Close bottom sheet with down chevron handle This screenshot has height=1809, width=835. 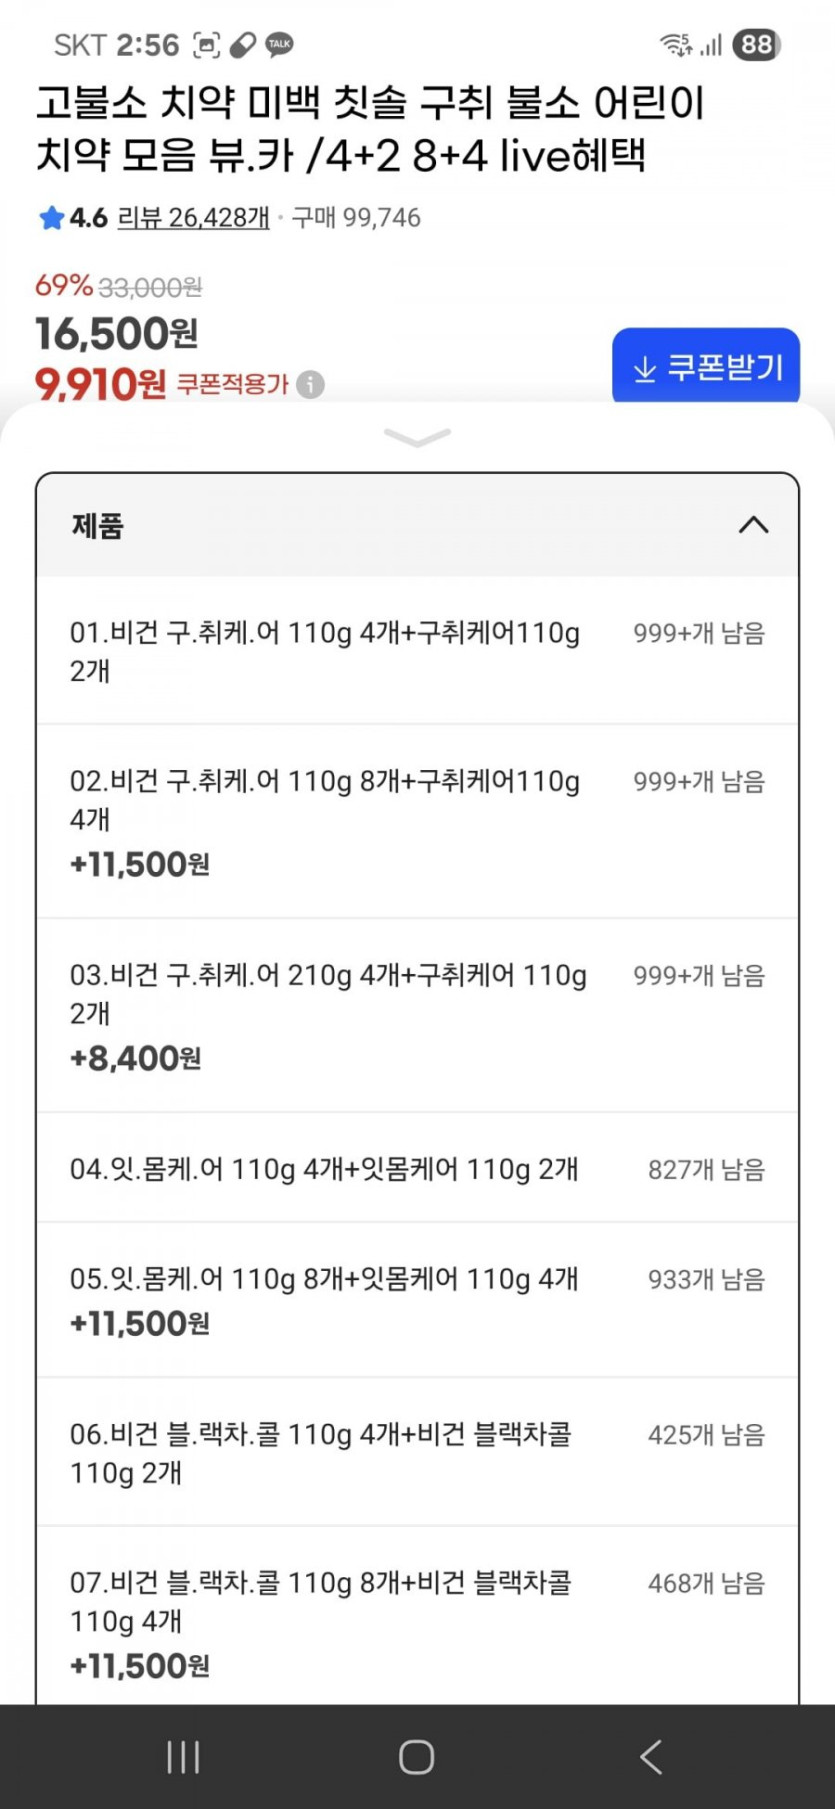(x=417, y=438)
